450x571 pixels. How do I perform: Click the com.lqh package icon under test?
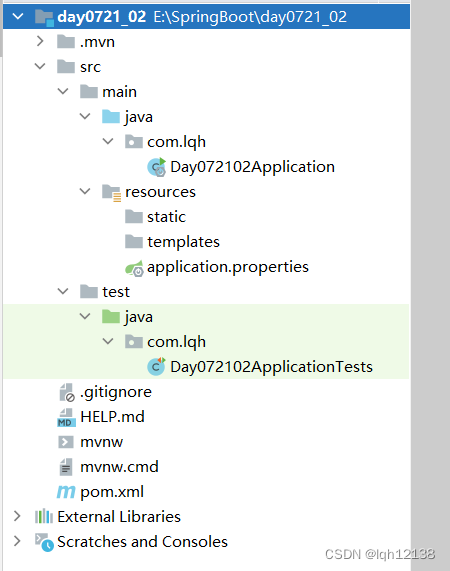pyautogui.click(x=134, y=342)
